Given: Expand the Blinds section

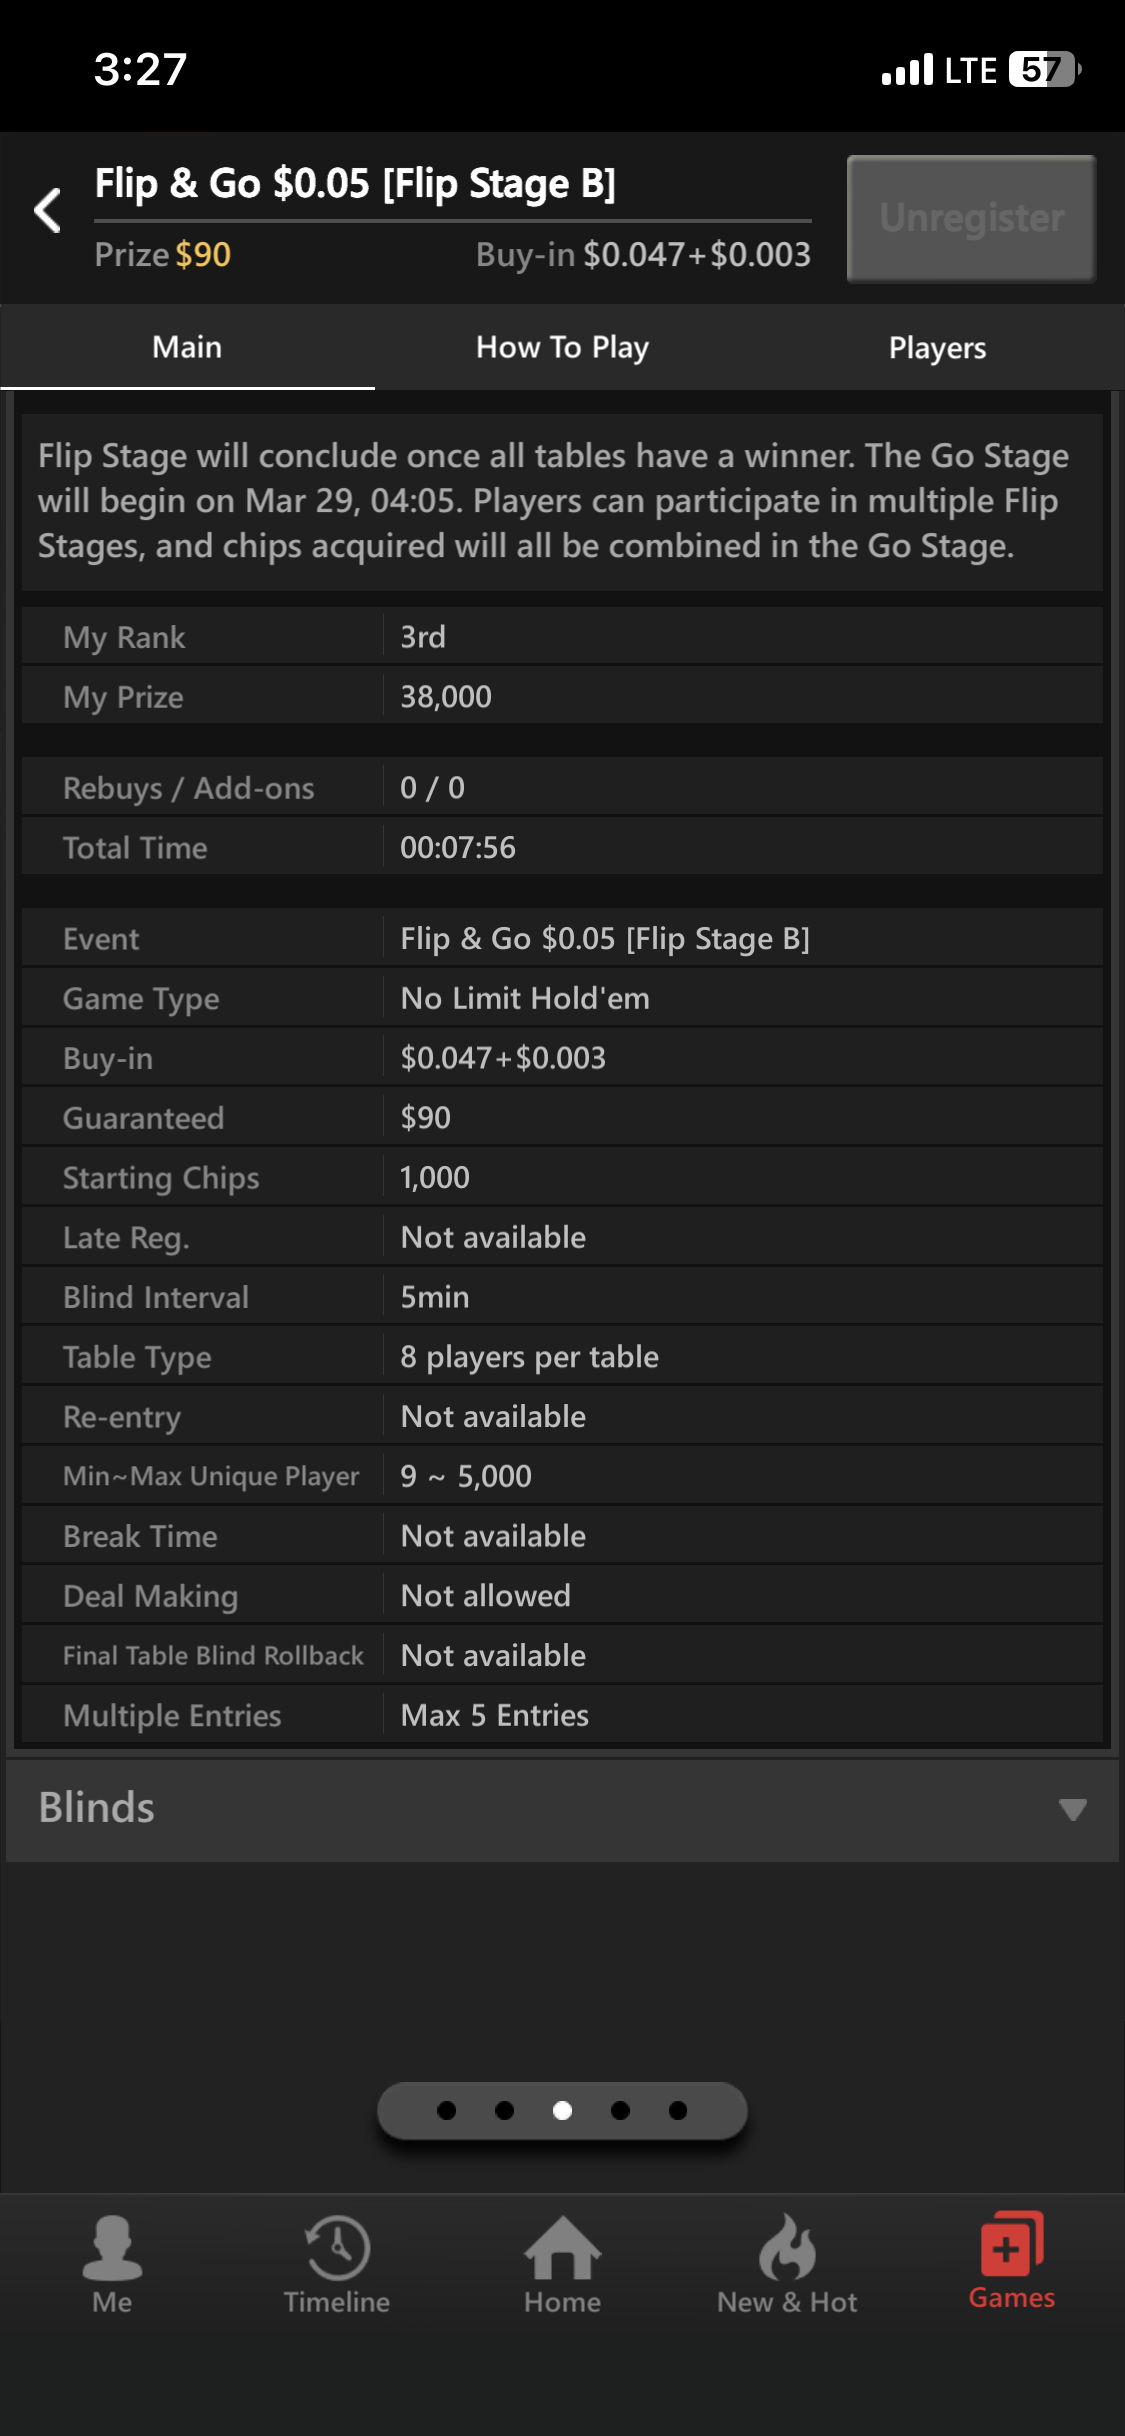Looking at the screenshot, I should point(562,1810).
